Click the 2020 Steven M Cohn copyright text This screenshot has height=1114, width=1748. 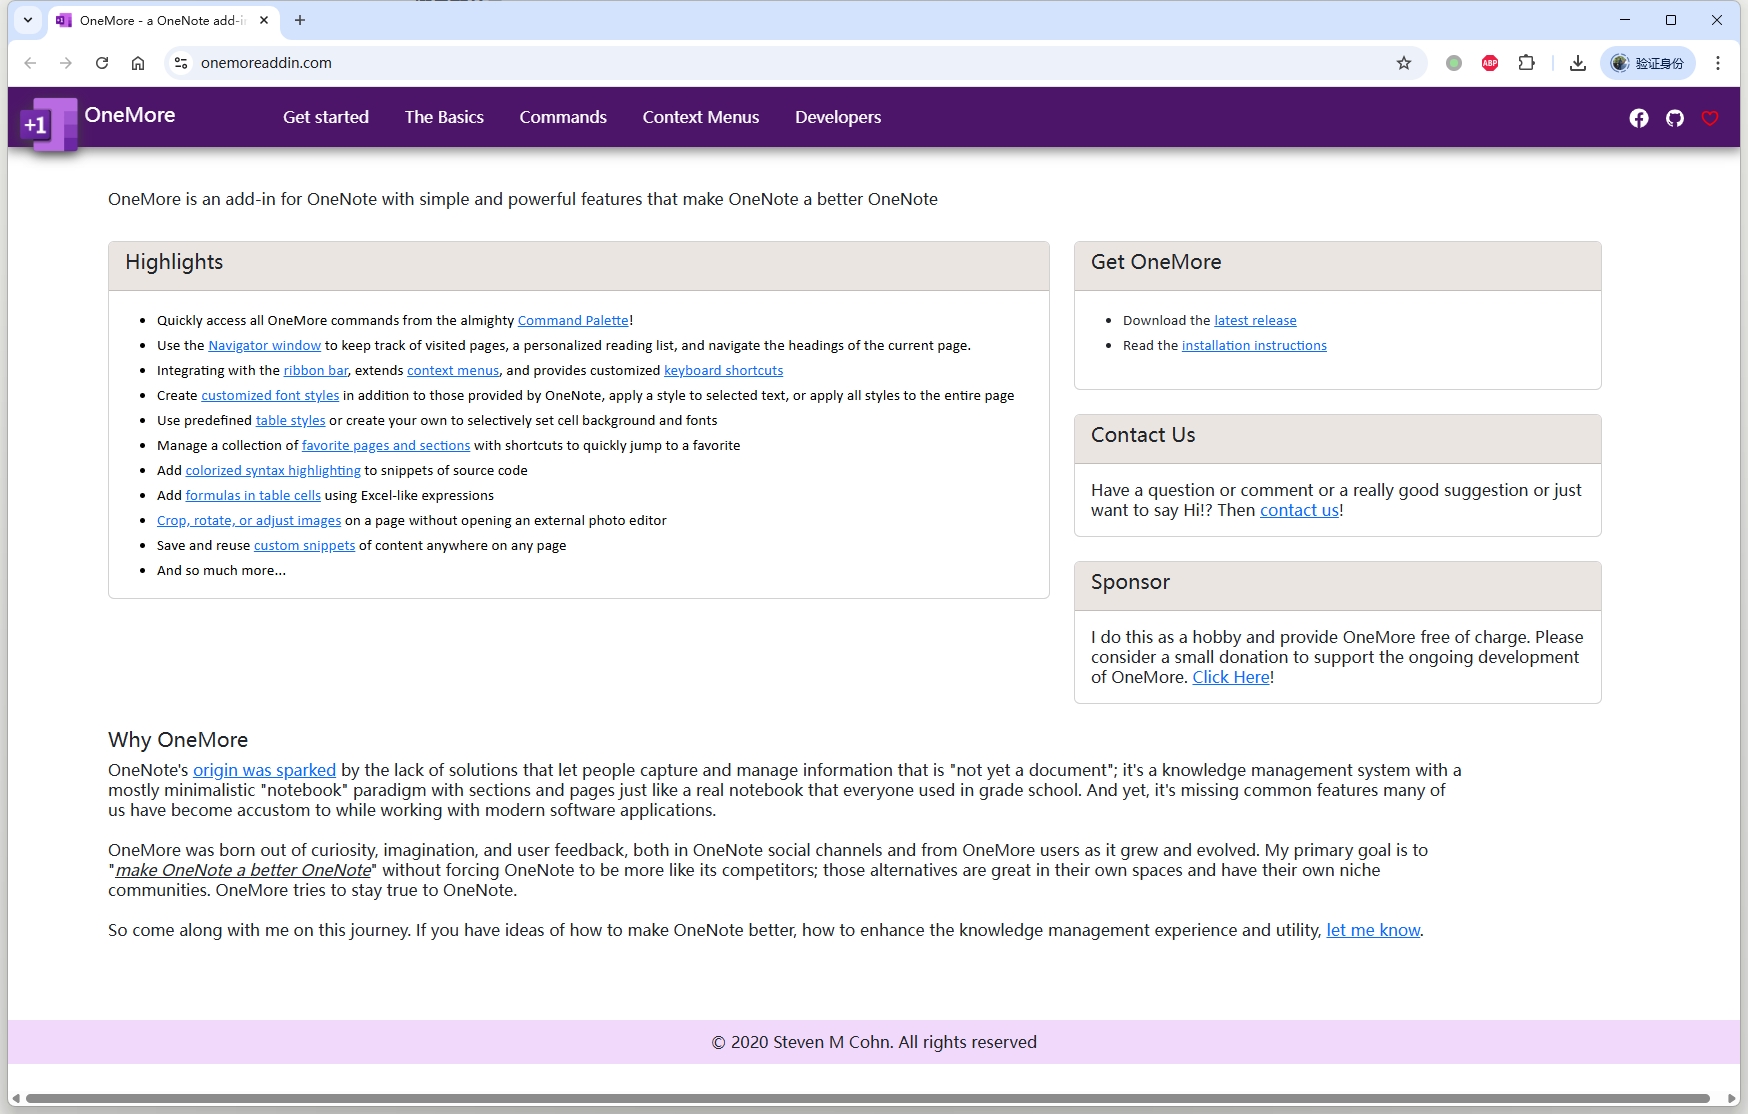[x=874, y=1042]
